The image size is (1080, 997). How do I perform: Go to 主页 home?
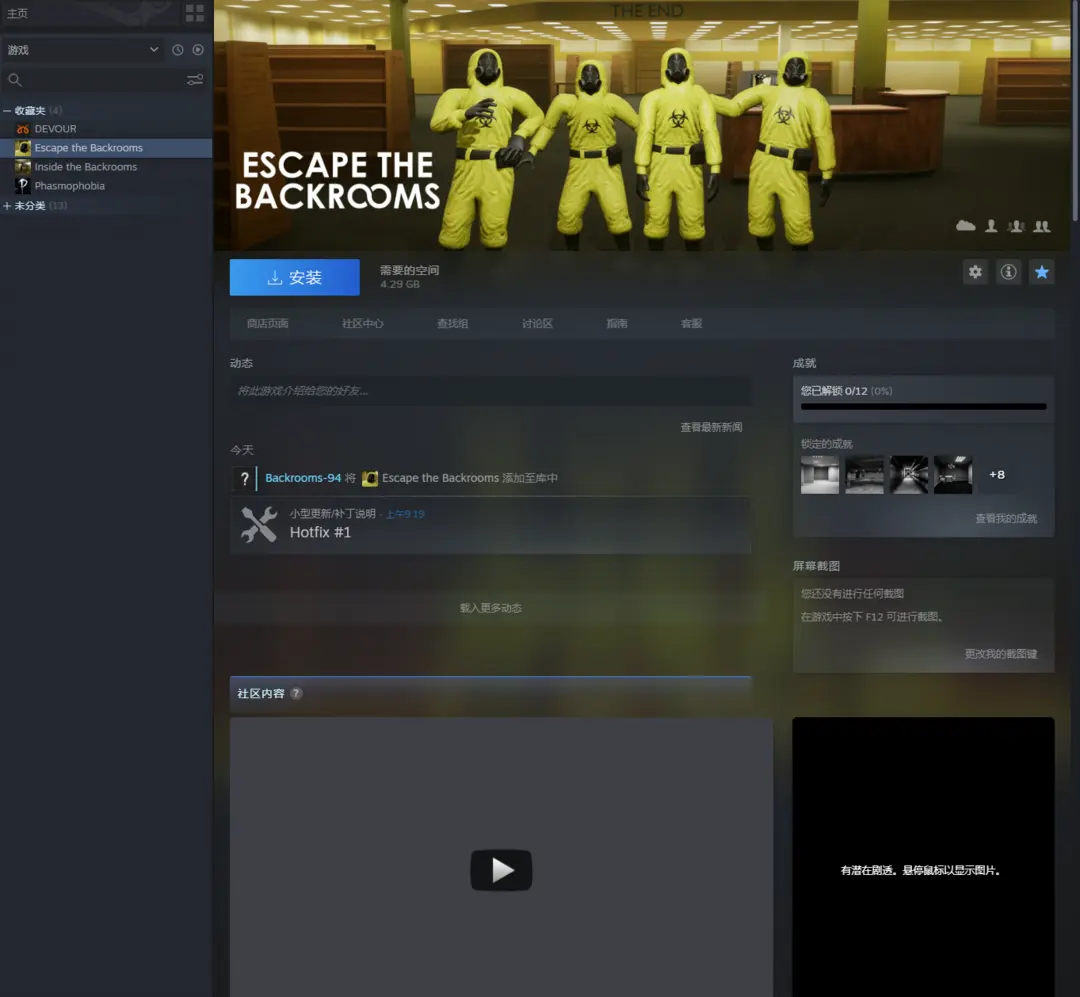coord(17,13)
